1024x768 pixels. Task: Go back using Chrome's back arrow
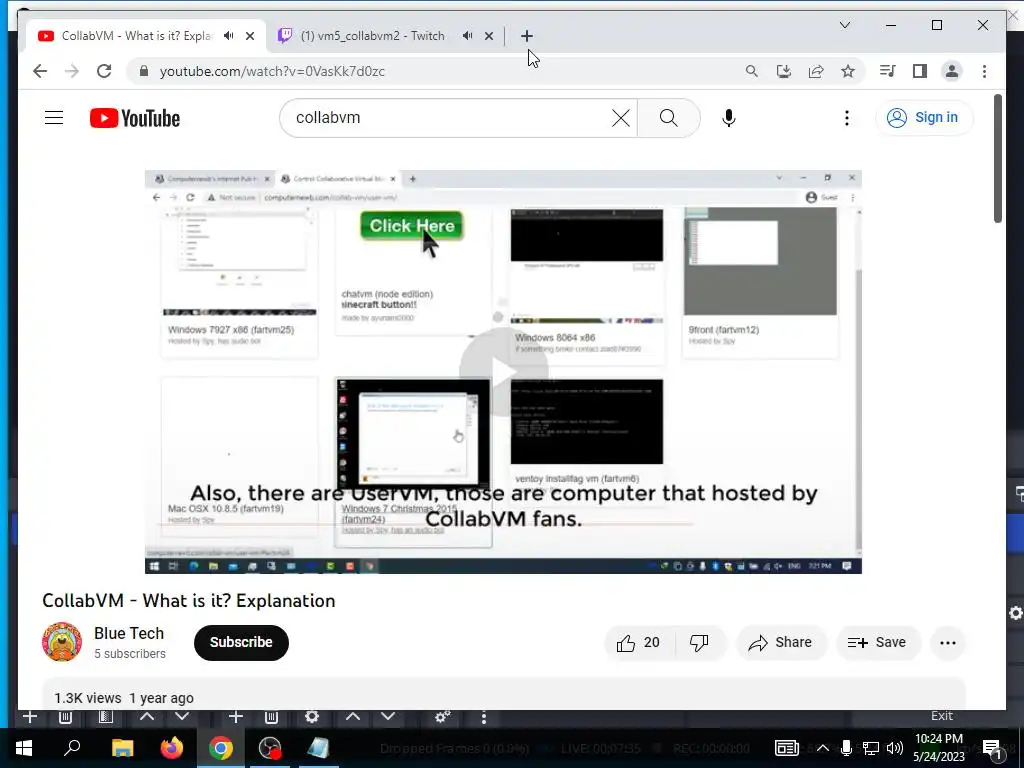[x=40, y=71]
